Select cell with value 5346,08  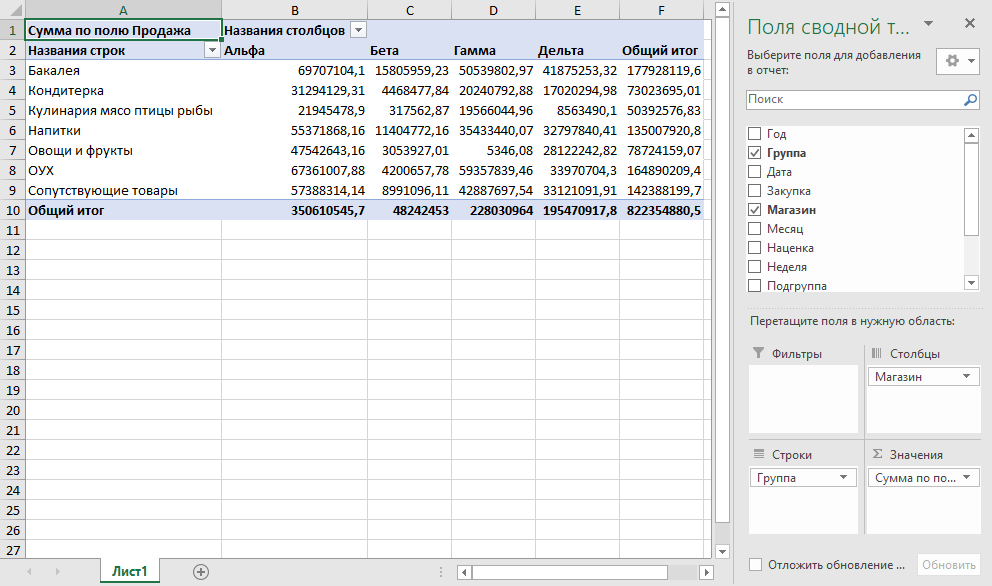493,151
